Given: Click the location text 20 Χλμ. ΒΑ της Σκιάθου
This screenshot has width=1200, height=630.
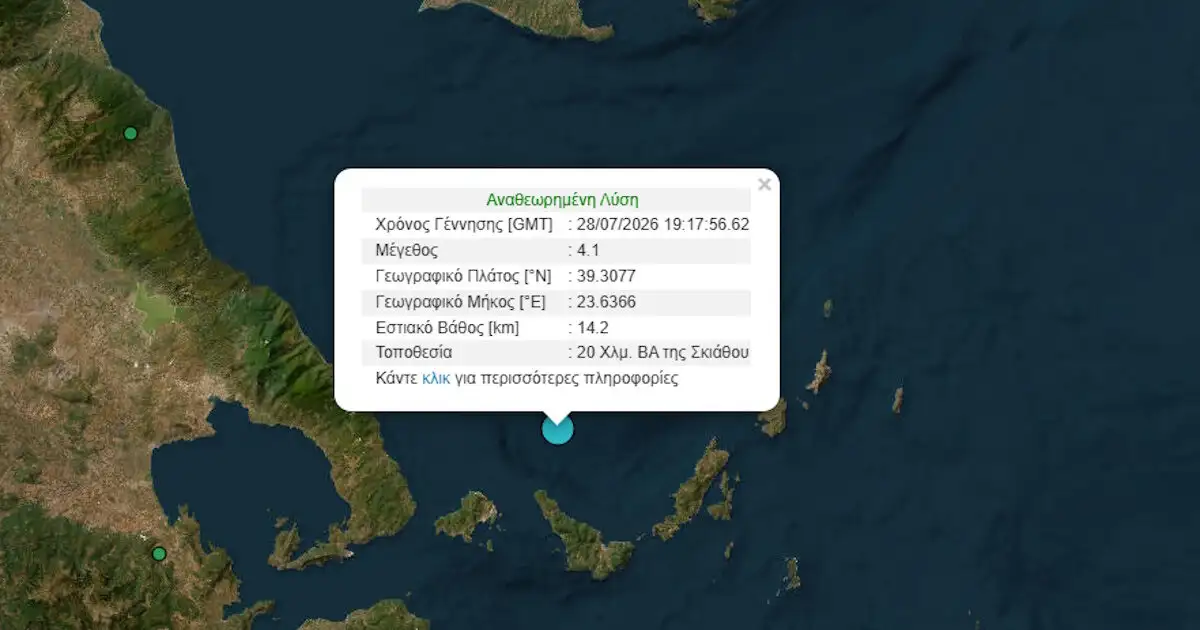Looking at the screenshot, I should pyautogui.click(x=663, y=352).
